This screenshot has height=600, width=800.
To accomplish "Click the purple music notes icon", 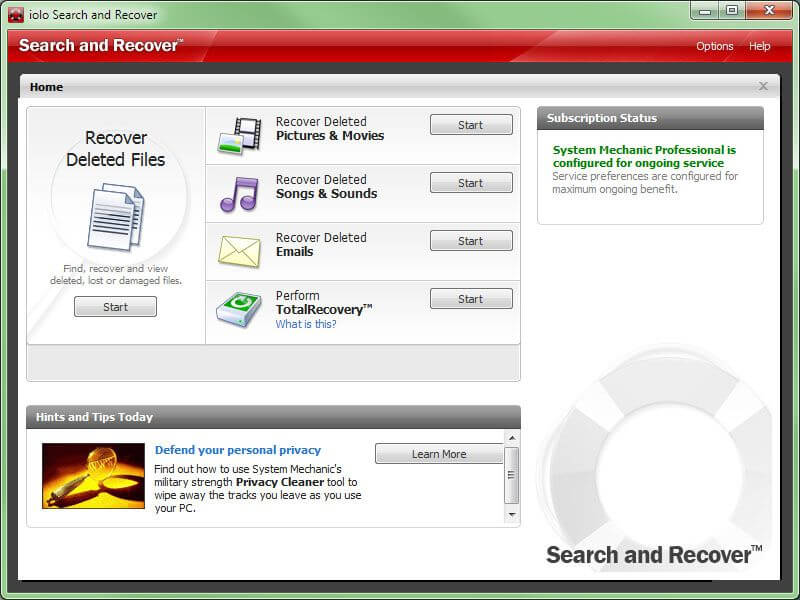I will coord(239,193).
